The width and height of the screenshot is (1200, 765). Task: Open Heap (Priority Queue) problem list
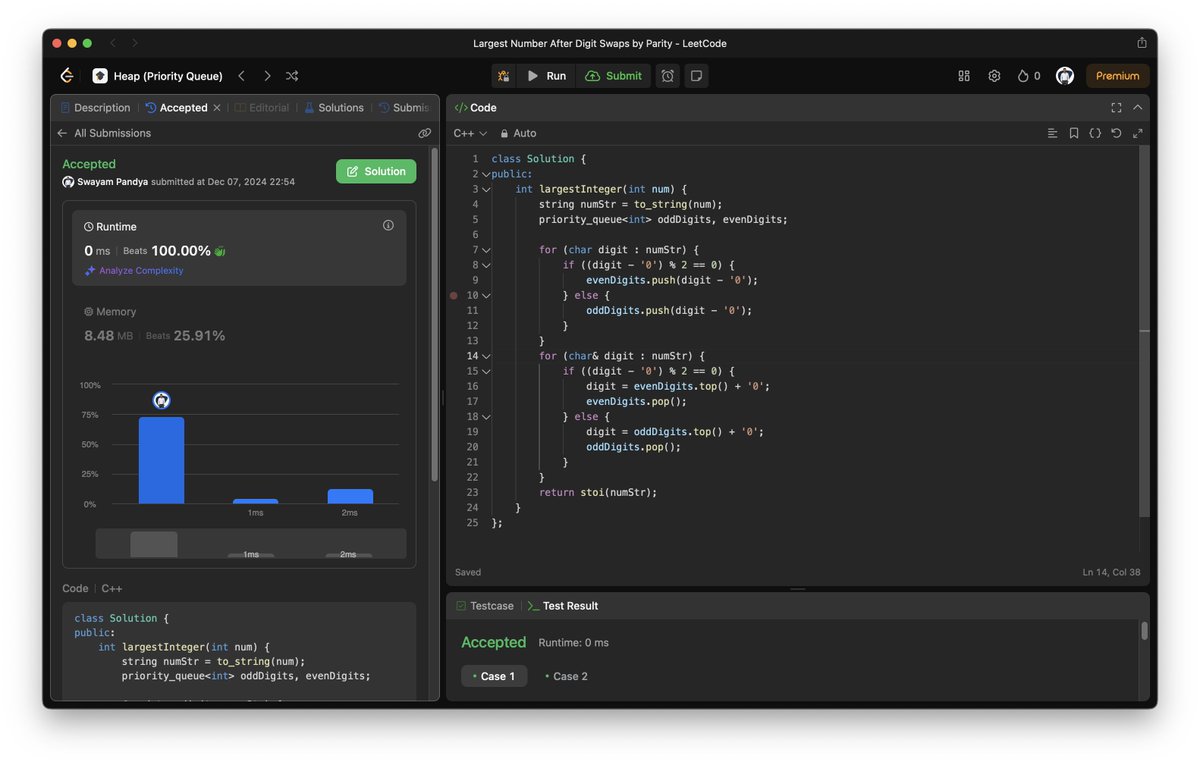158,76
